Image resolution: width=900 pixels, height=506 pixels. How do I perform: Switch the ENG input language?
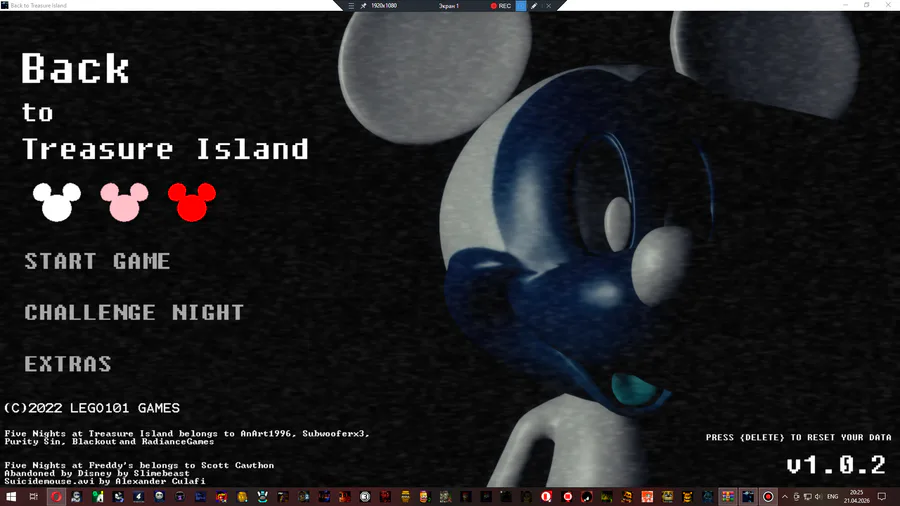pyautogui.click(x=833, y=497)
